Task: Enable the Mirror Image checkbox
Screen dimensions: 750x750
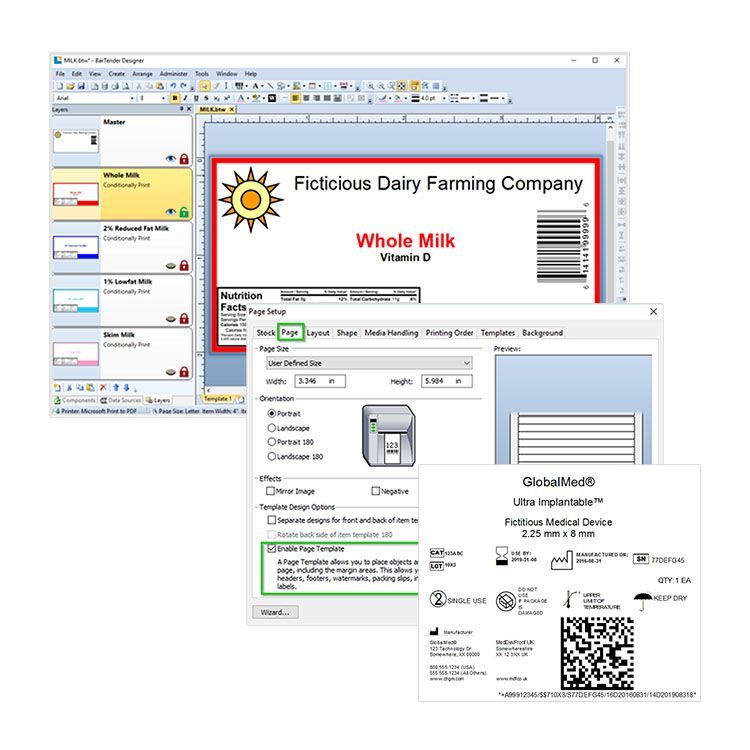Action: coord(271,491)
